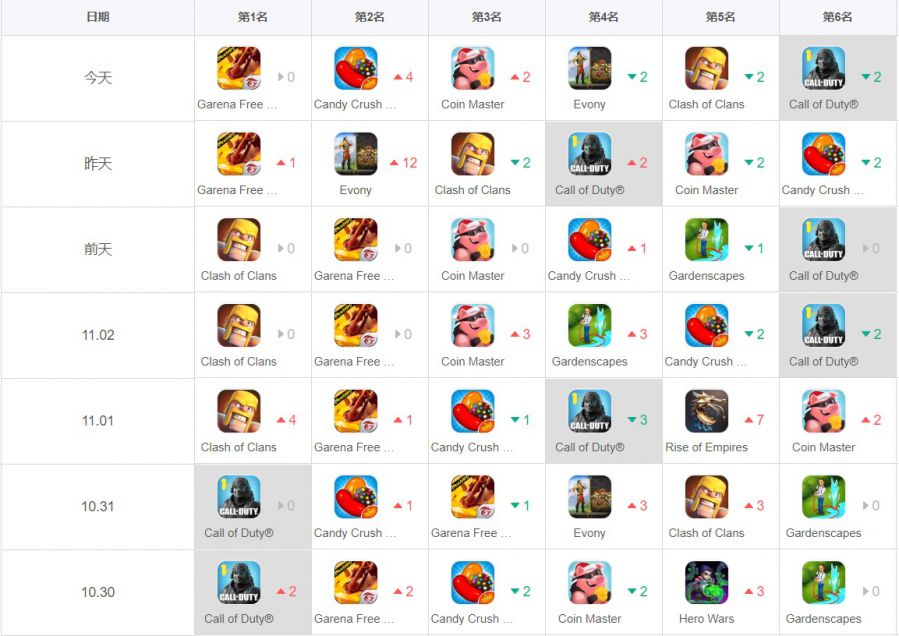Select the 今天 date row label
Screen dimensions: 899x636
[98, 77]
